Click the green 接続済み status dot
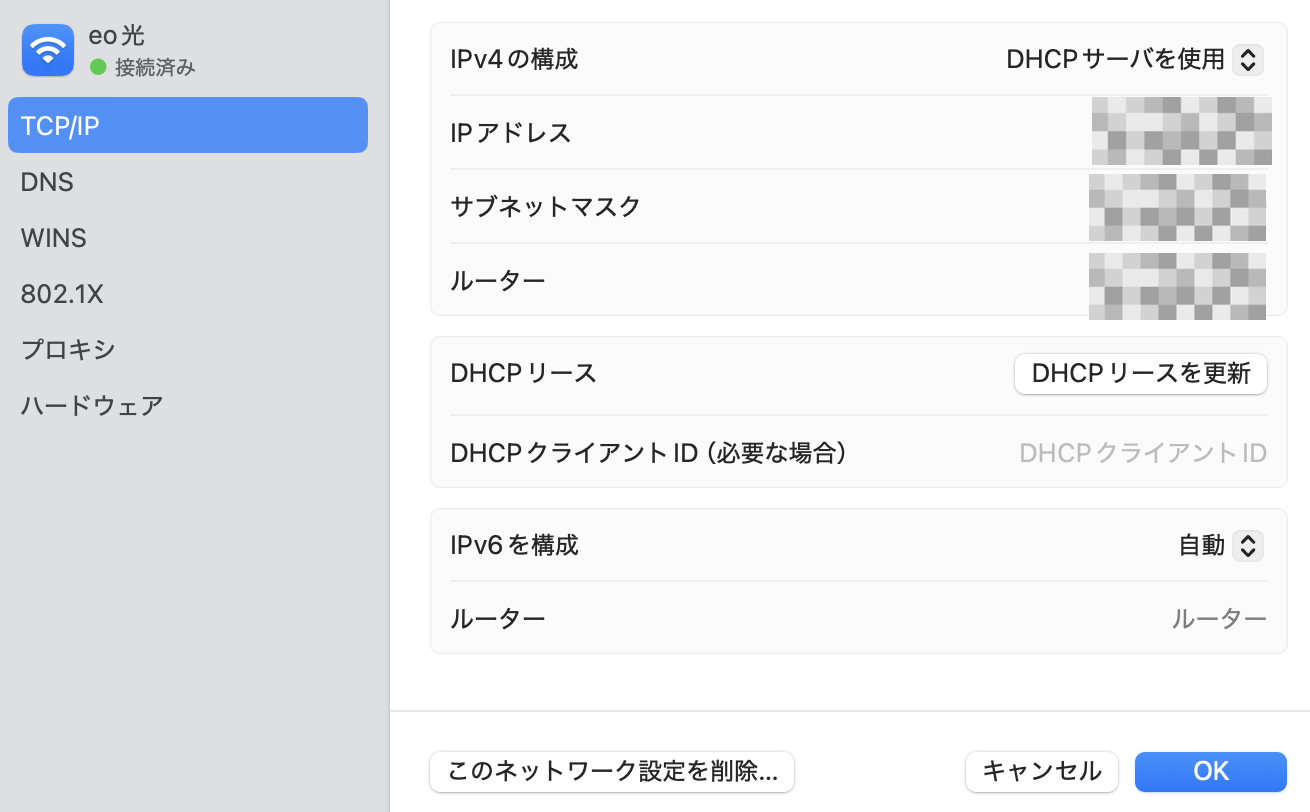This screenshot has height=812, width=1310. (x=98, y=67)
